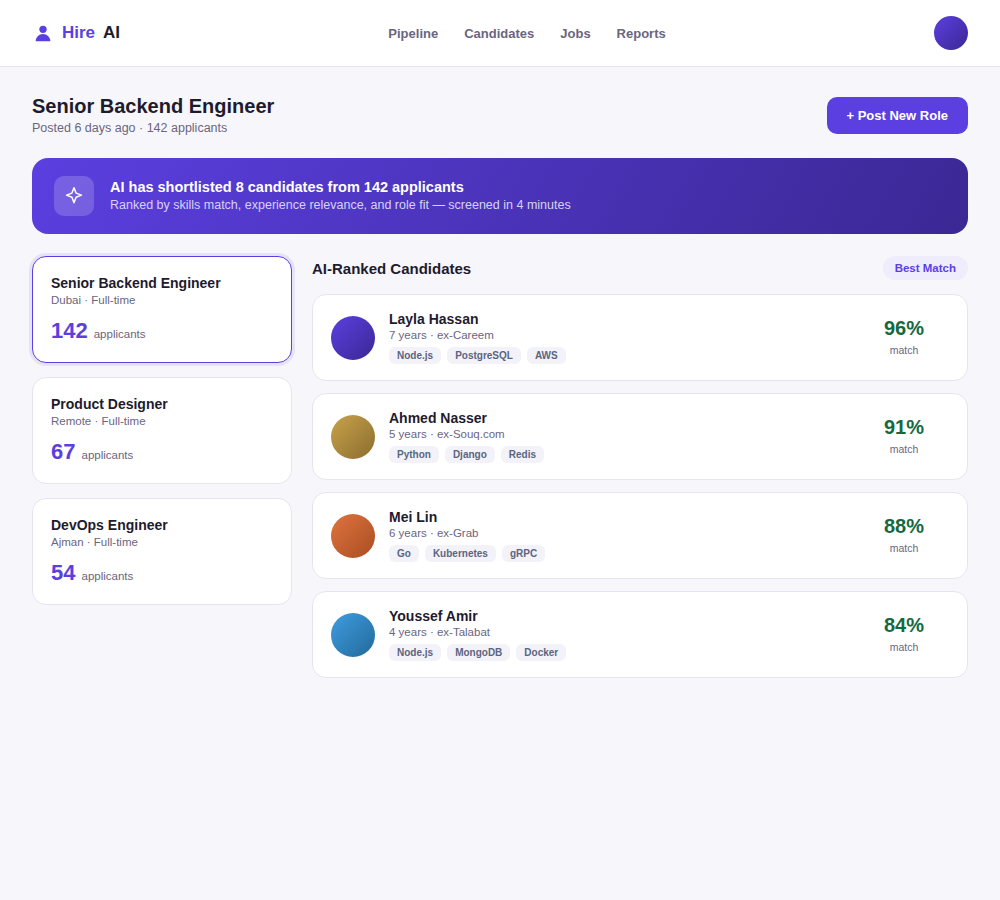Open the Candidates nav item
Screen dimensions: 1000x900
[499, 34]
